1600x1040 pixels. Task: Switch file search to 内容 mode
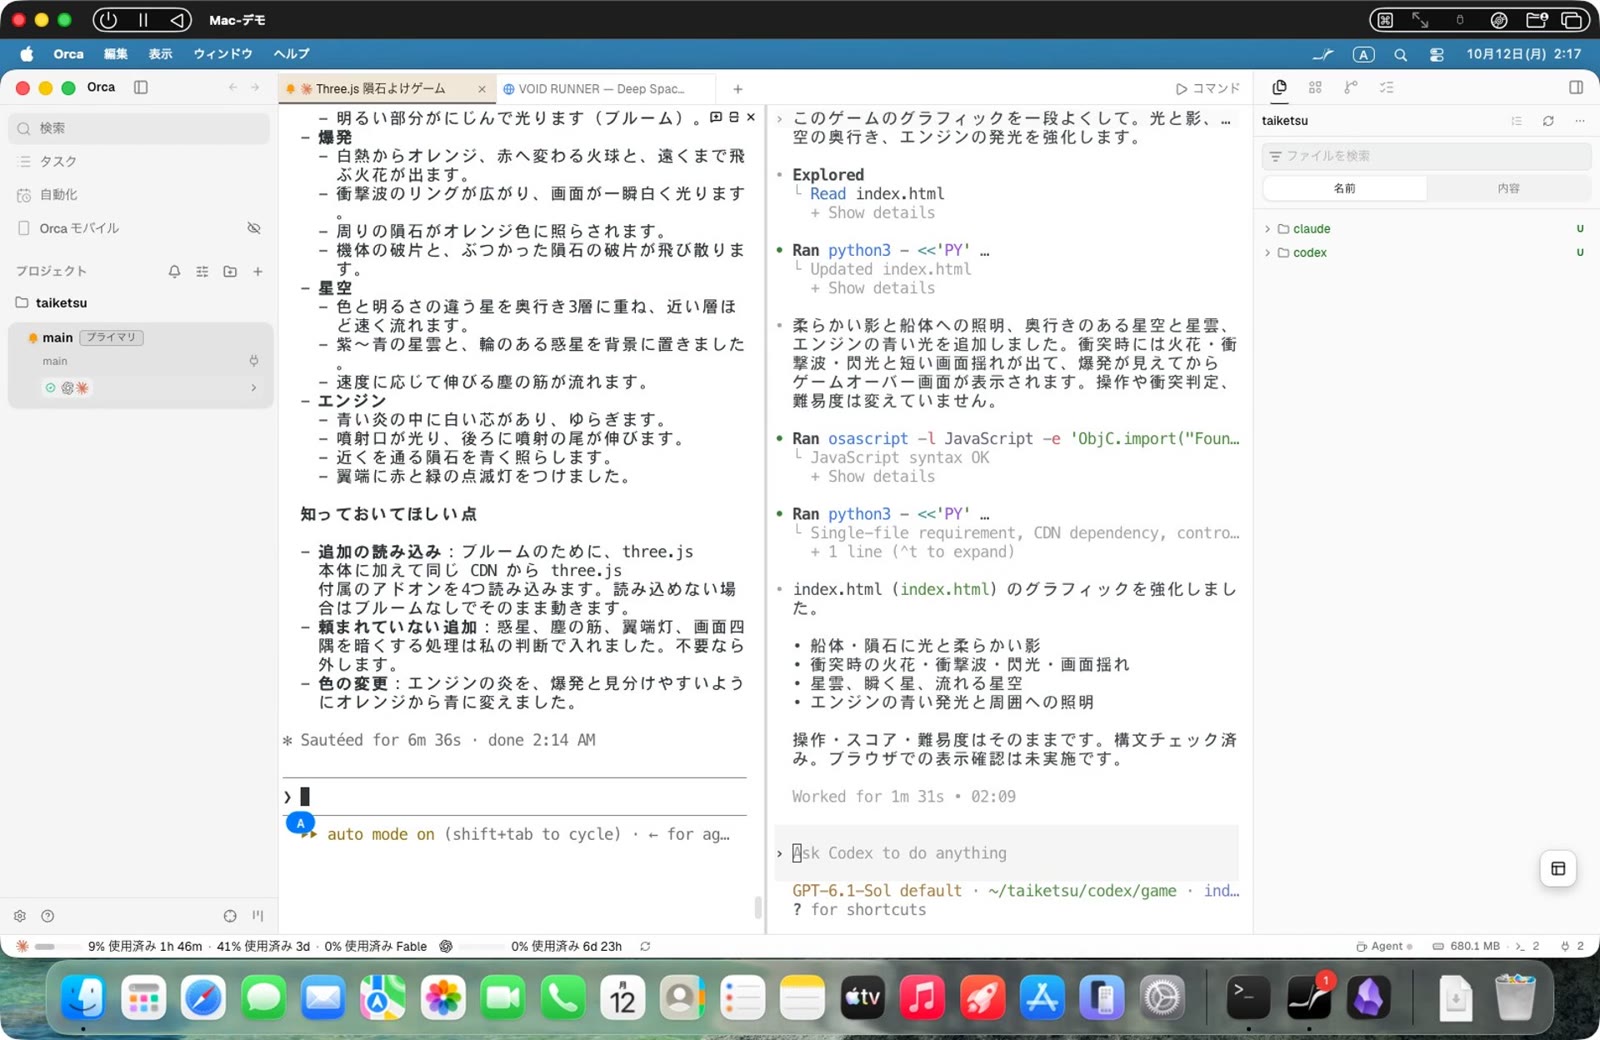(x=1509, y=188)
